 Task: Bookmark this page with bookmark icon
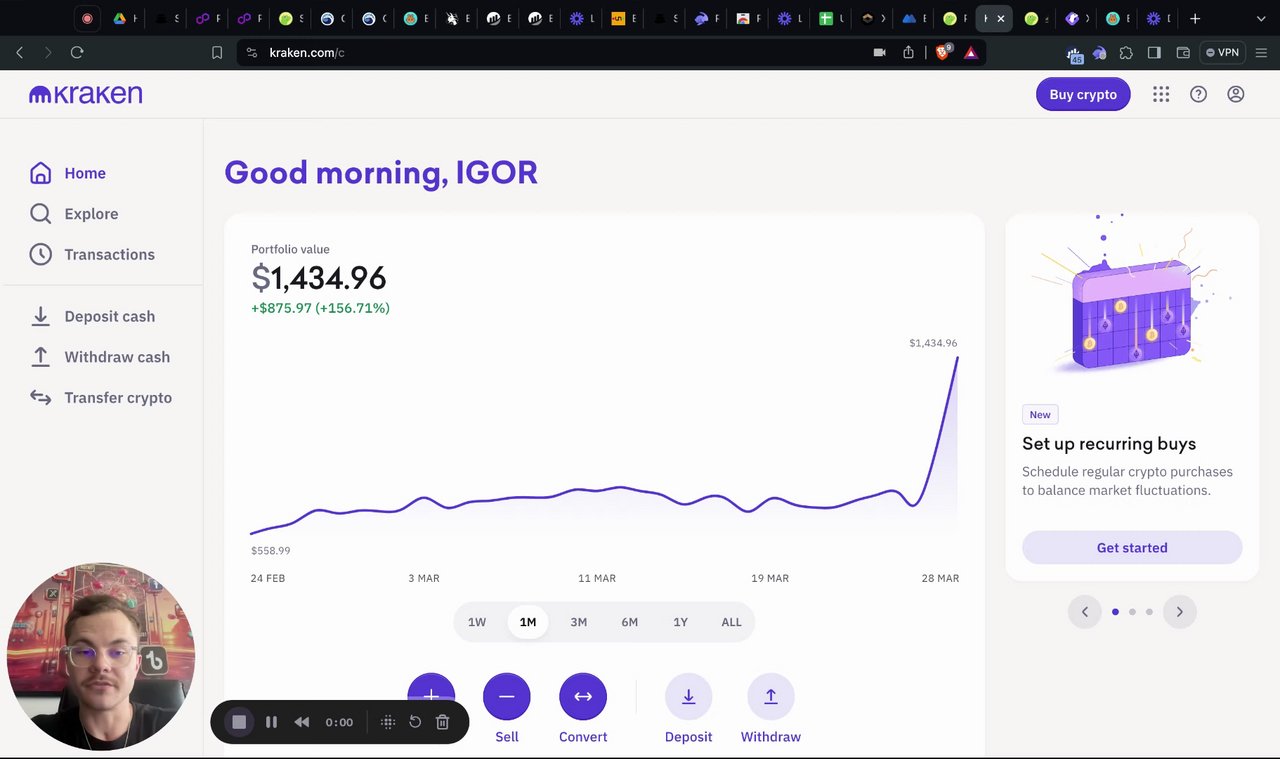217,52
